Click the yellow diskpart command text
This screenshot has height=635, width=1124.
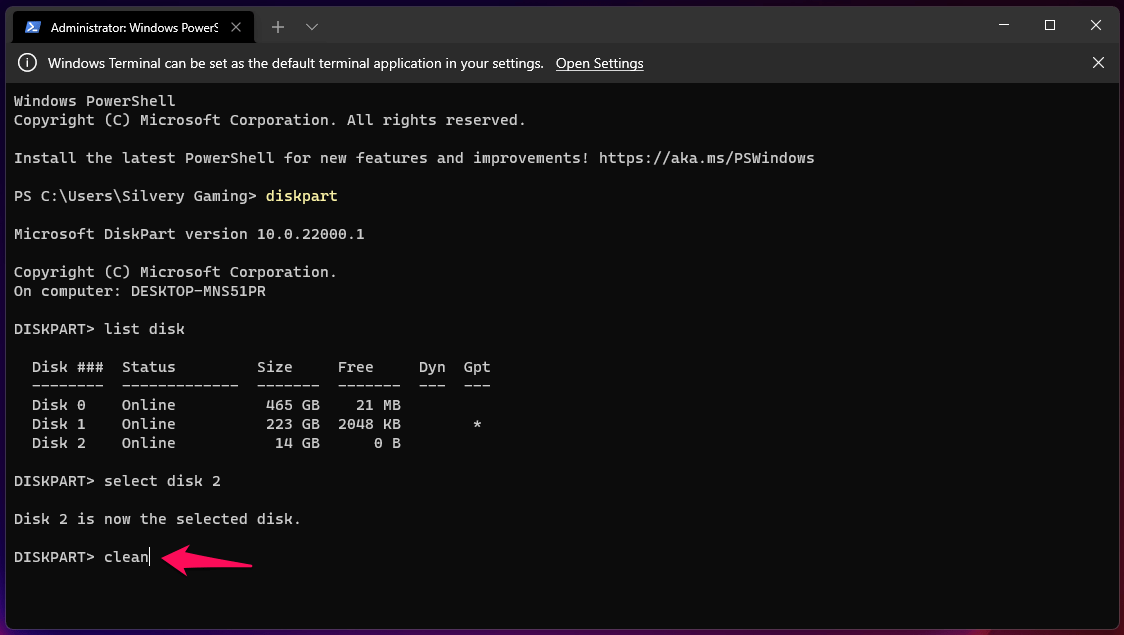coord(301,196)
